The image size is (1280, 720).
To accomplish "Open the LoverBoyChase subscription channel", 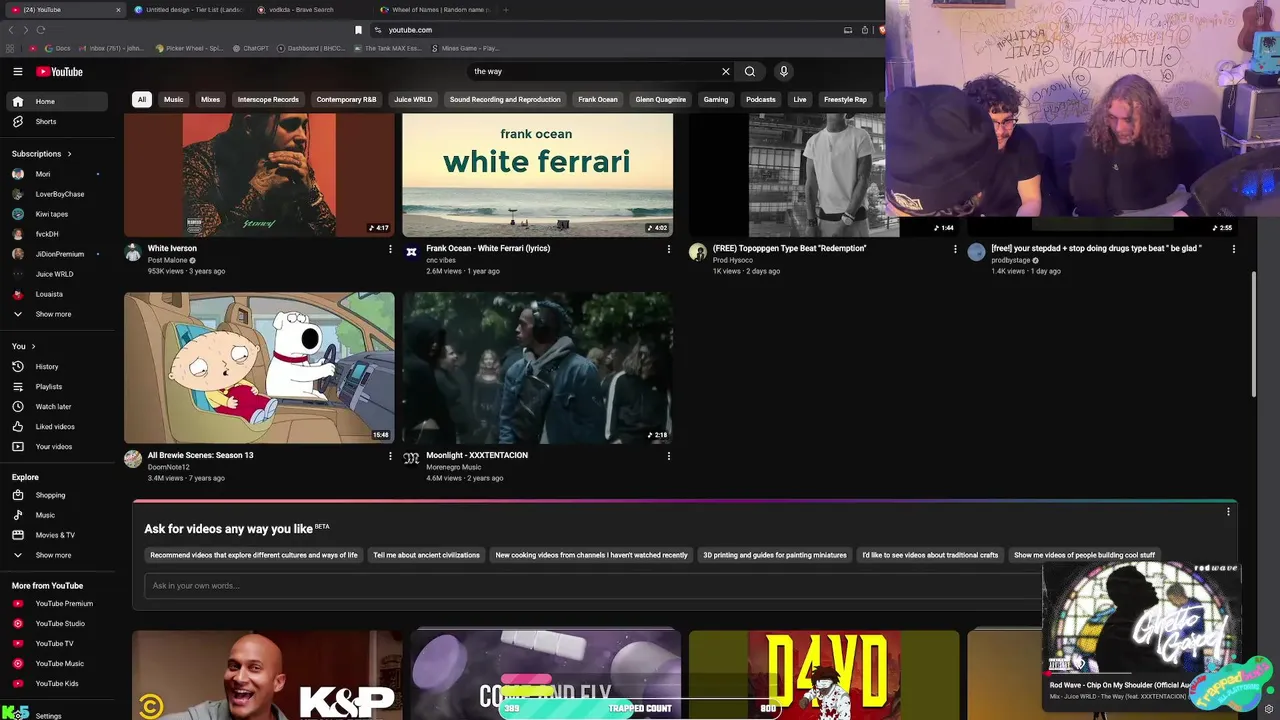I will (x=58, y=194).
